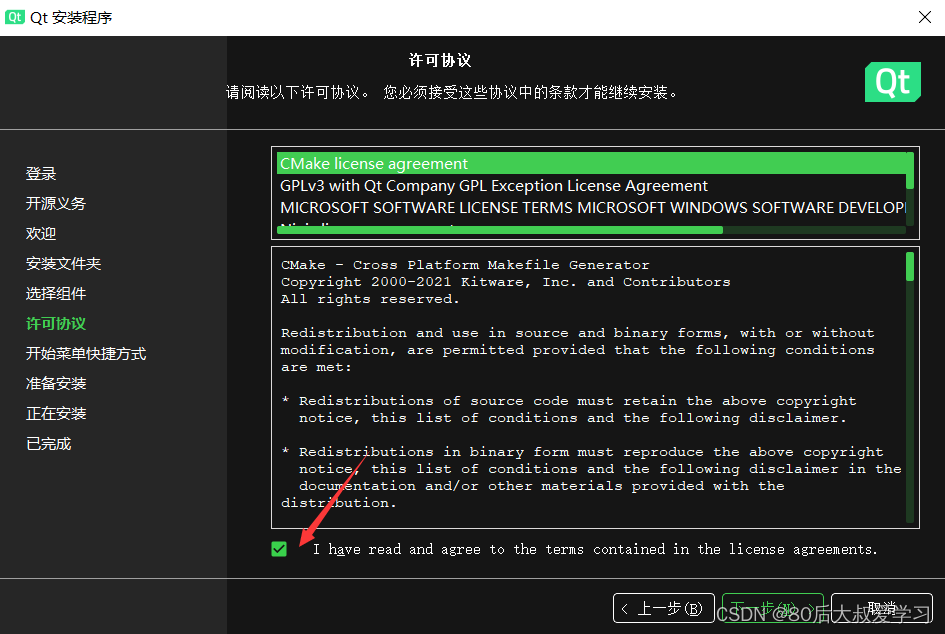
Task: Click the 许可协议 step in sidebar
Action: pyautogui.click(x=56, y=324)
